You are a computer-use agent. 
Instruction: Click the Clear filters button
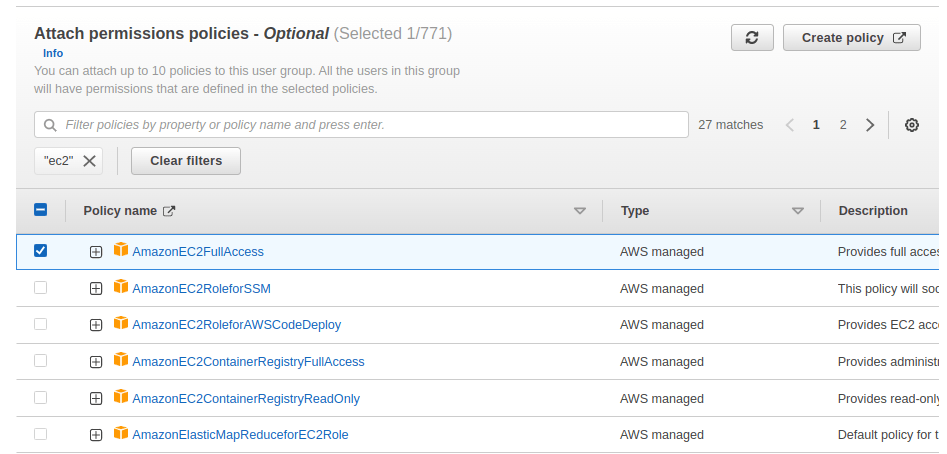click(186, 161)
